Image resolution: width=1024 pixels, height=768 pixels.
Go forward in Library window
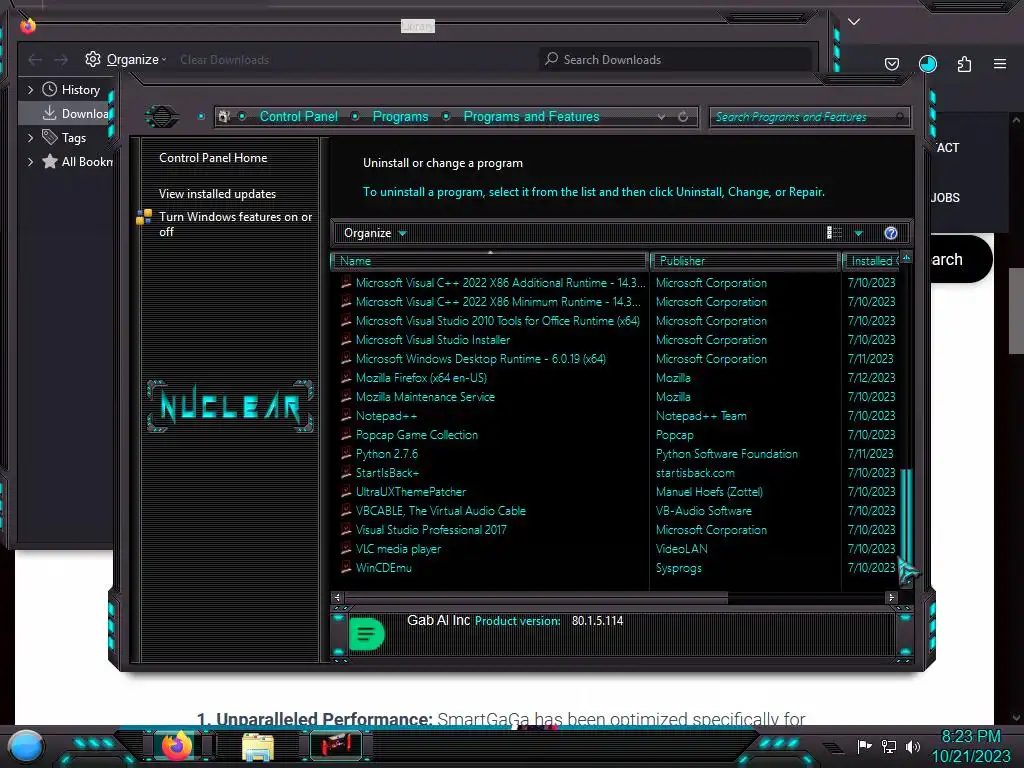click(61, 59)
